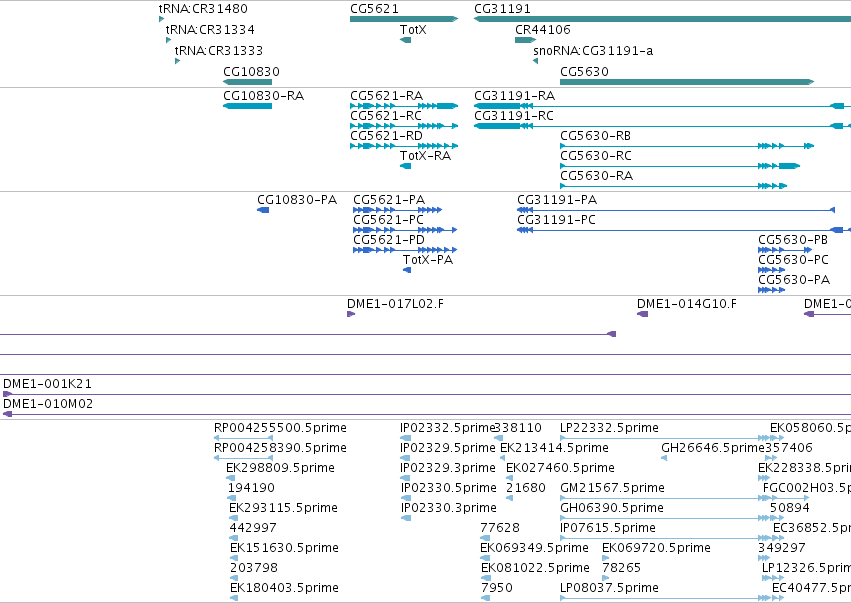Select the CG5621-PD protein label
851x603 pixels.
coord(389,240)
